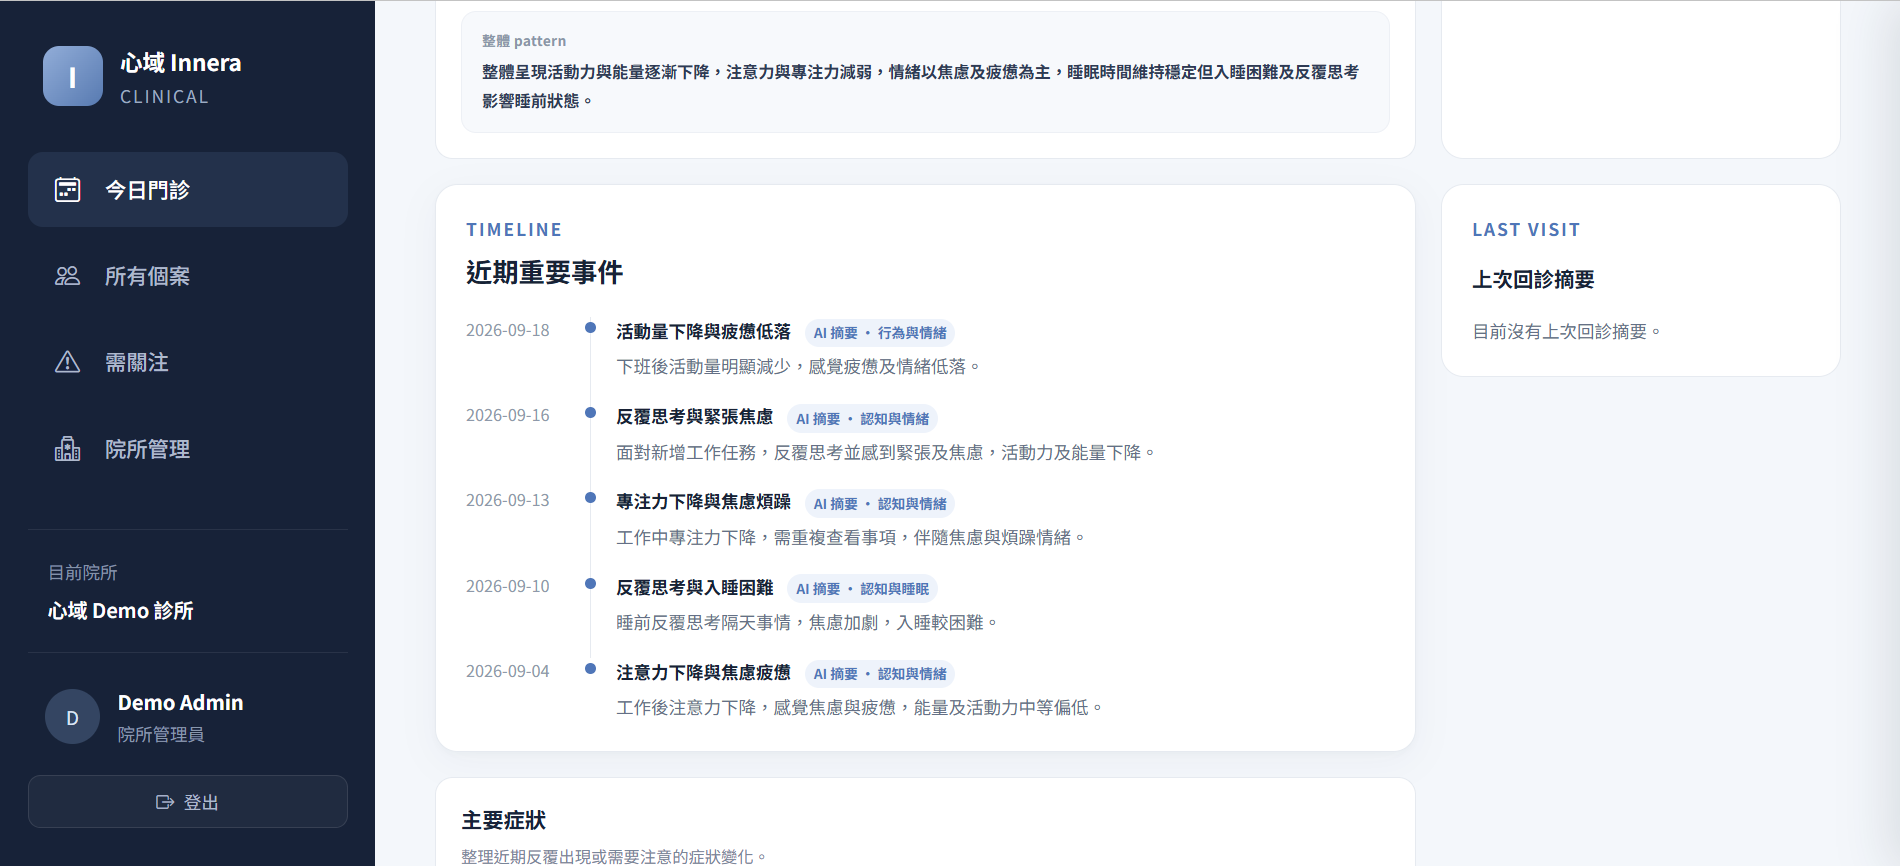Select the timeline dot for 2026-09-13

point(591,497)
